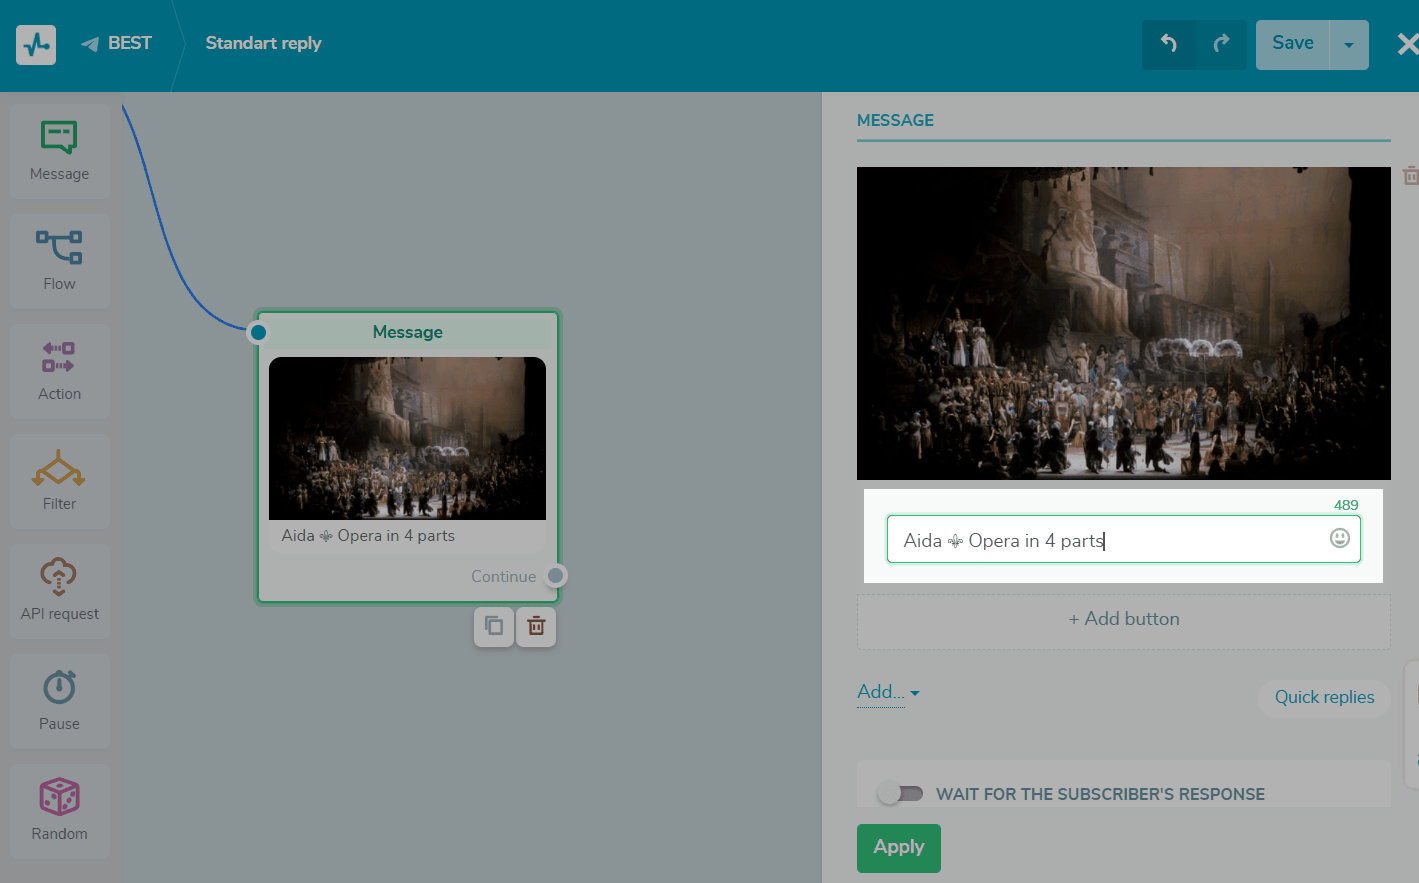This screenshot has height=883, width=1419.
Task: Click the Message node input connector dot
Action: [258, 332]
